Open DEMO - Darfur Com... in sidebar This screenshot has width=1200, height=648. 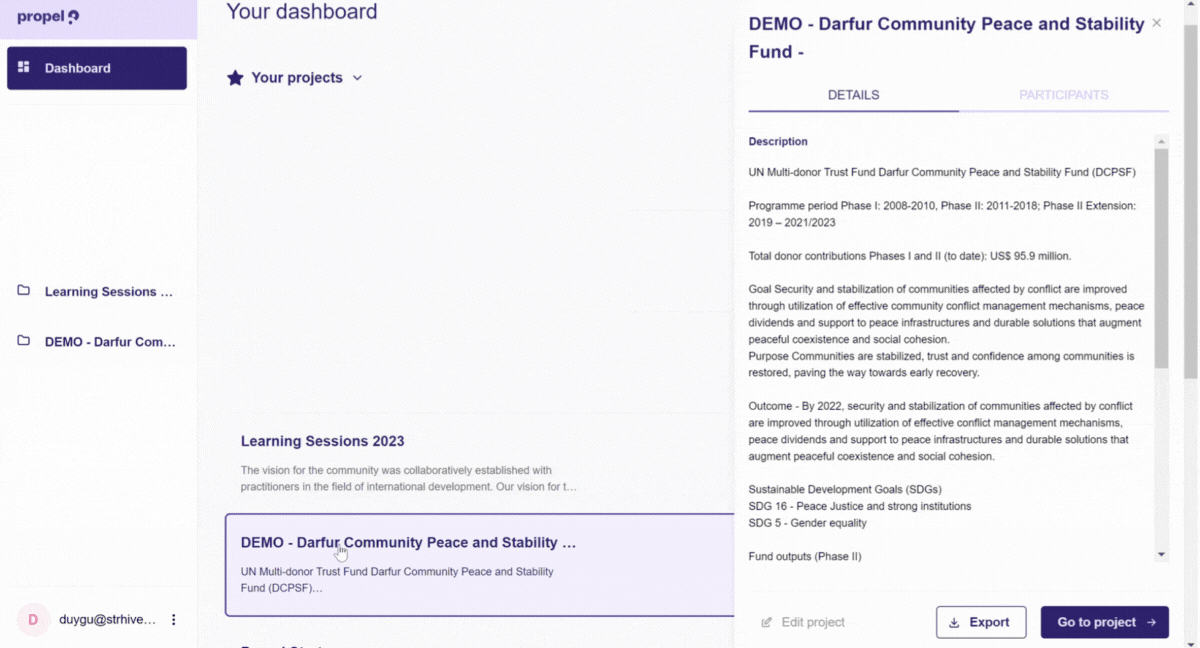[110, 342]
